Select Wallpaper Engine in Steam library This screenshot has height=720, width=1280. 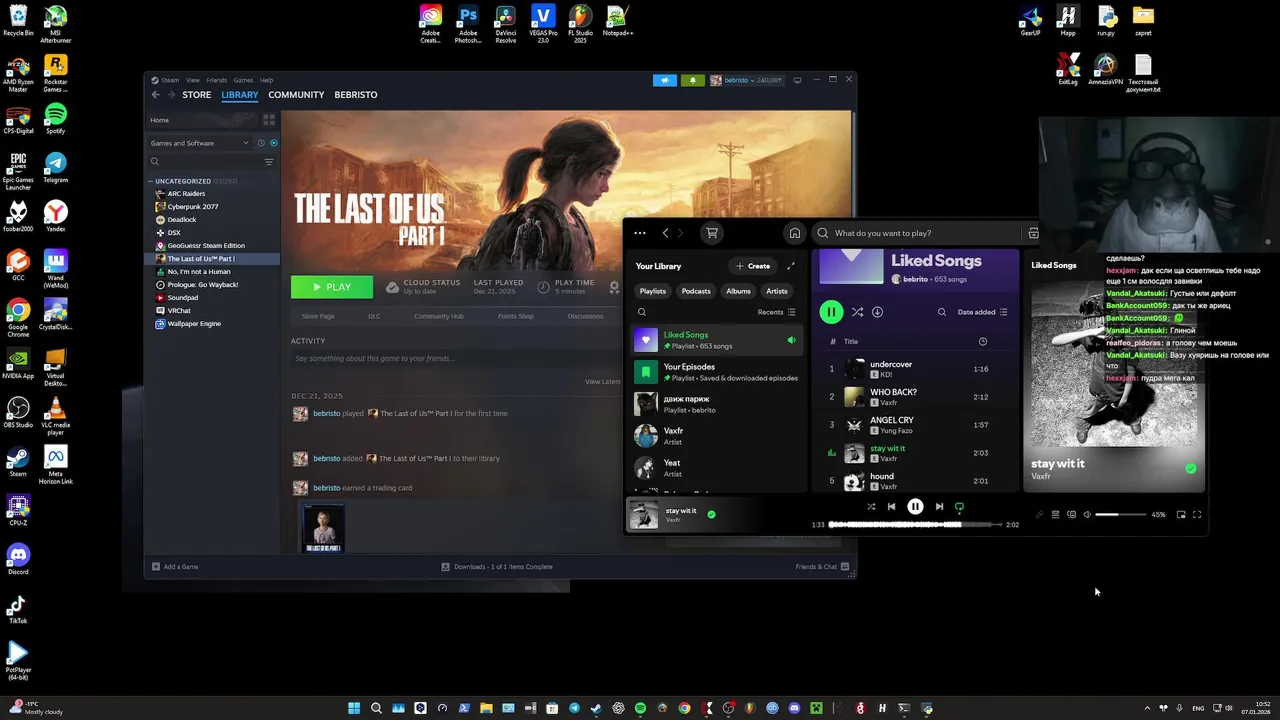pos(194,324)
